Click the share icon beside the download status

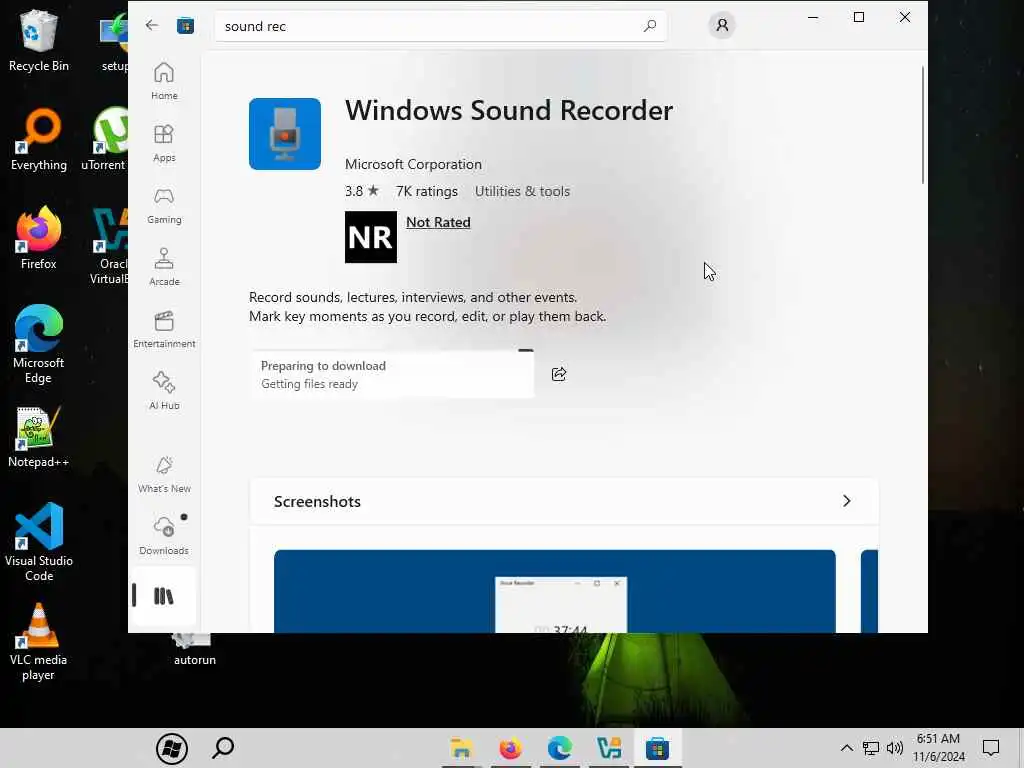[559, 374]
